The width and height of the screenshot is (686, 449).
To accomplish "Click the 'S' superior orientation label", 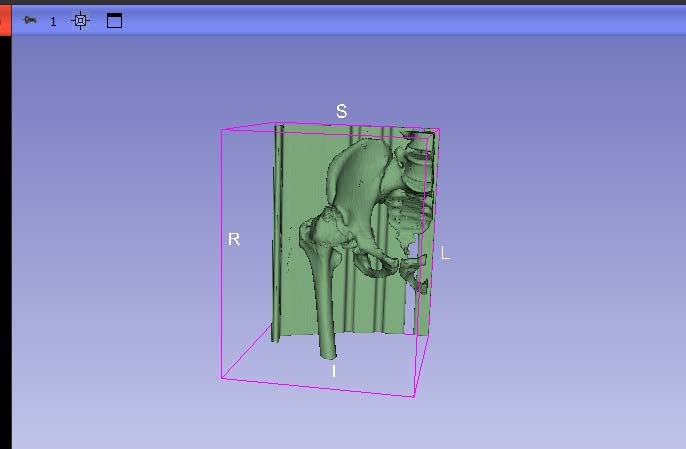I will click(x=342, y=111).
